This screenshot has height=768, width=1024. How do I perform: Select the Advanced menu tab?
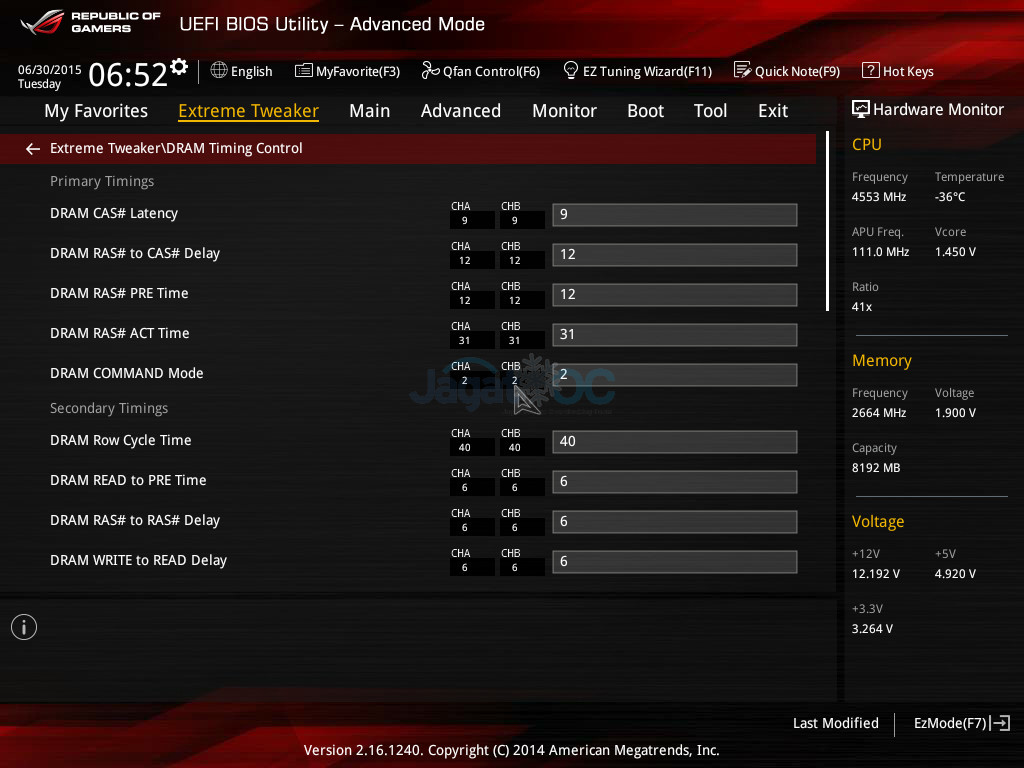point(460,111)
